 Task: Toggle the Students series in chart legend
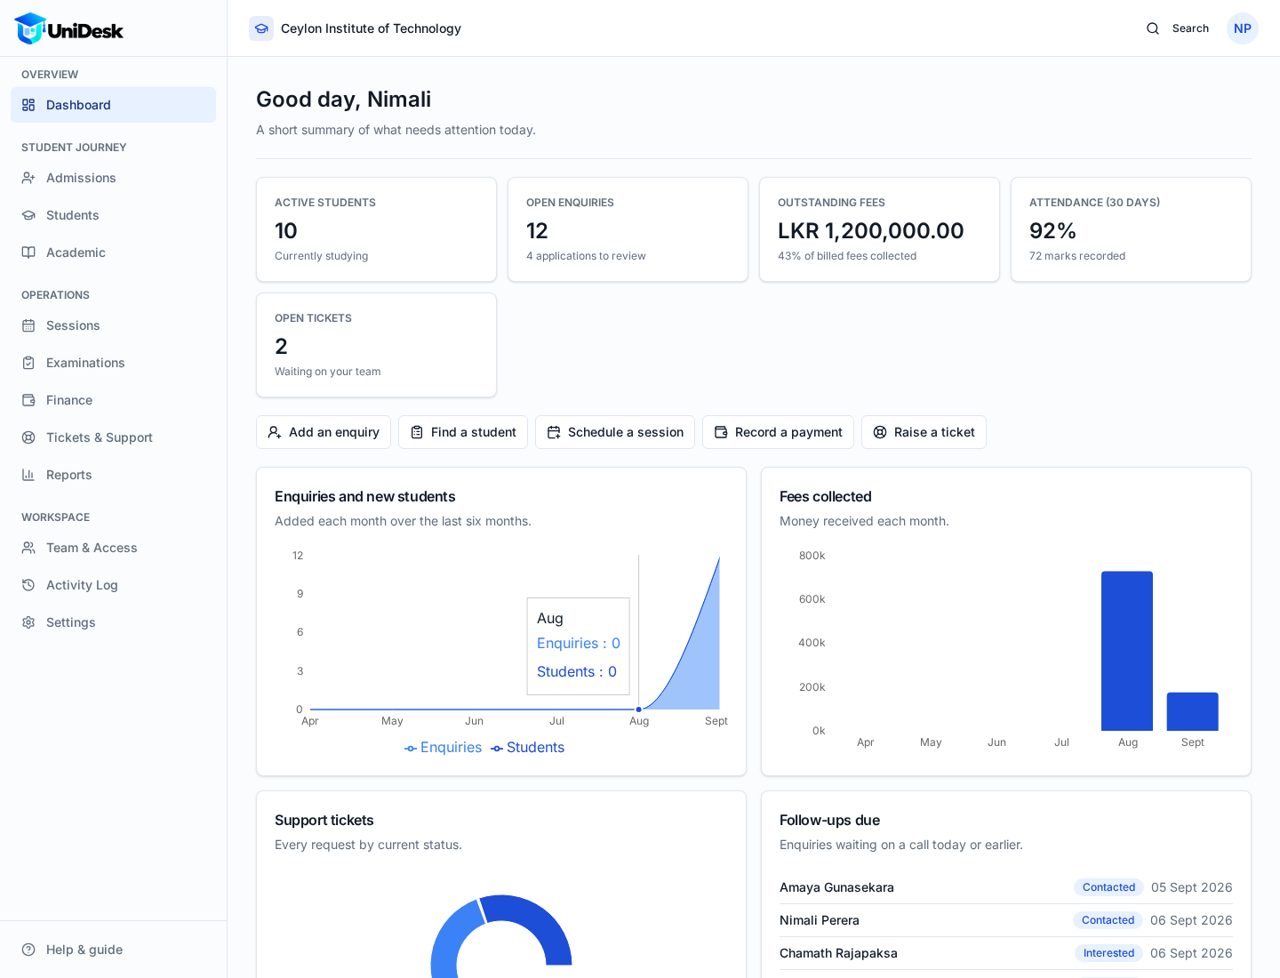(527, 748)
